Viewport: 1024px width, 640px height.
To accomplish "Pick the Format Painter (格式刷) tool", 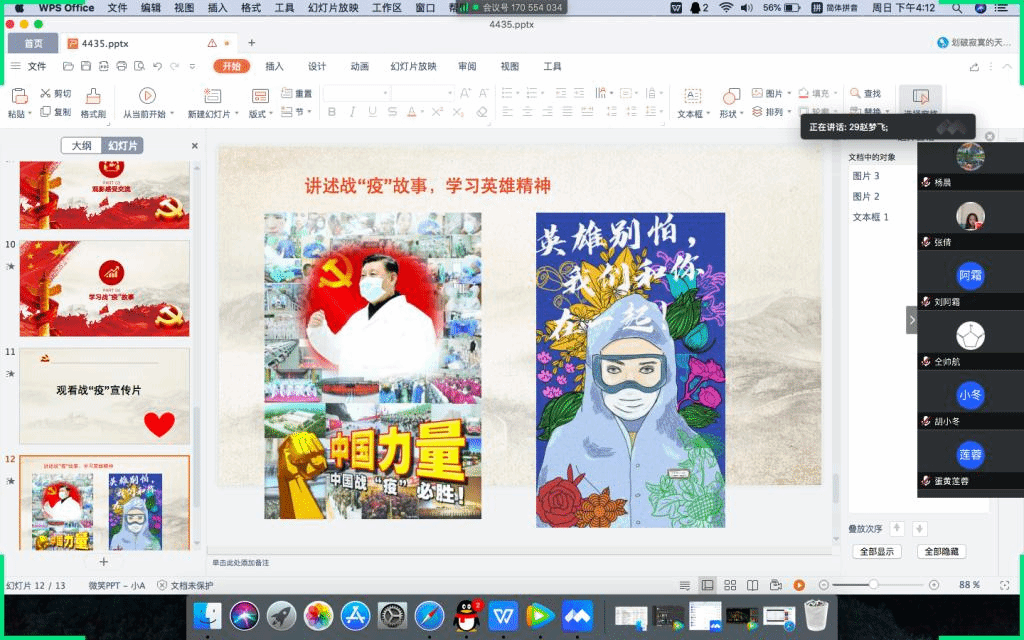I will click(x=93, y=103).
